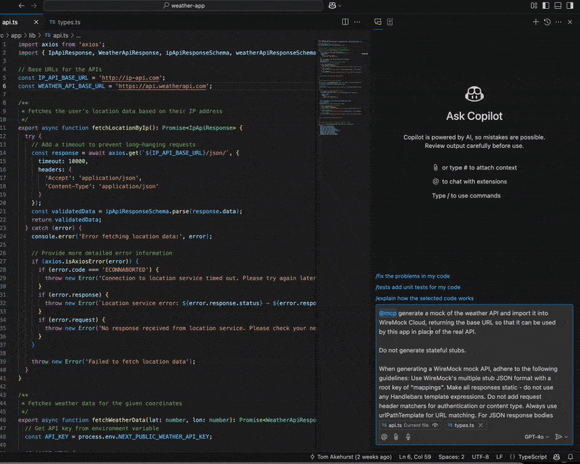The width and height of the screenshot is (580, 464).
Task: Expand the send options chevron
Action: (x=566, y=437)
